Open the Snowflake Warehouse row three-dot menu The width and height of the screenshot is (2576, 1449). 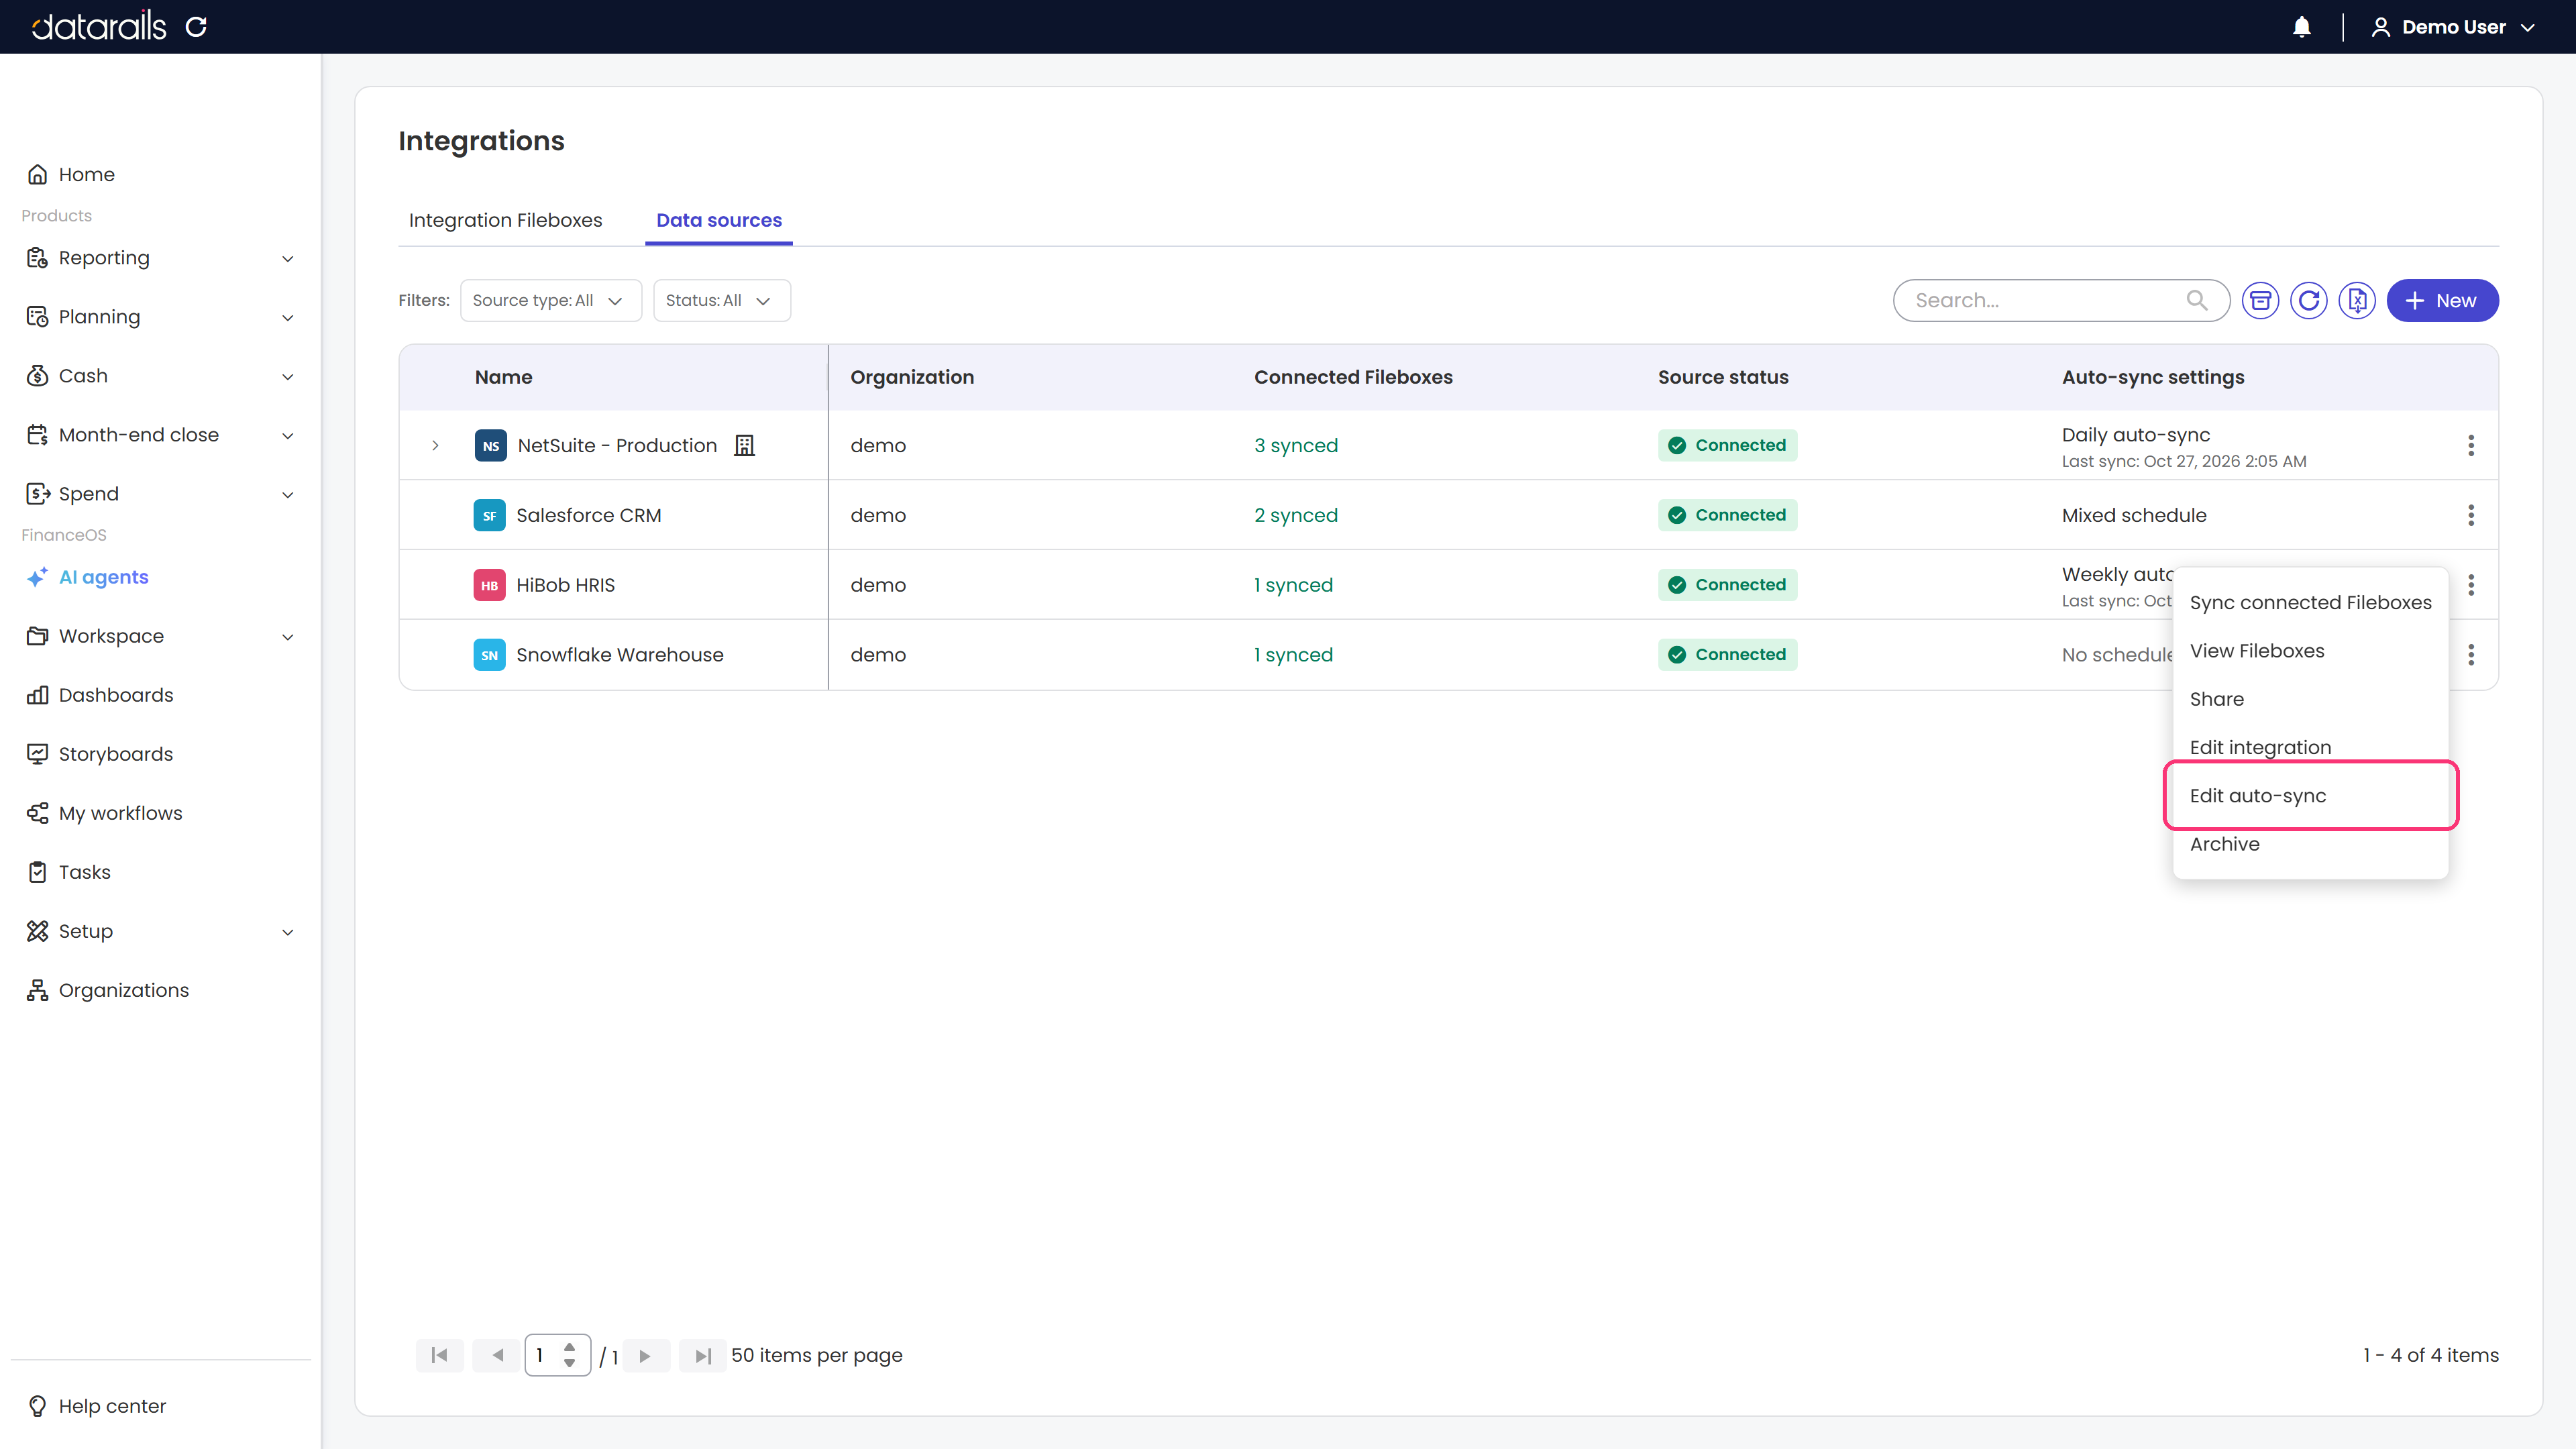click(2471, 655)
